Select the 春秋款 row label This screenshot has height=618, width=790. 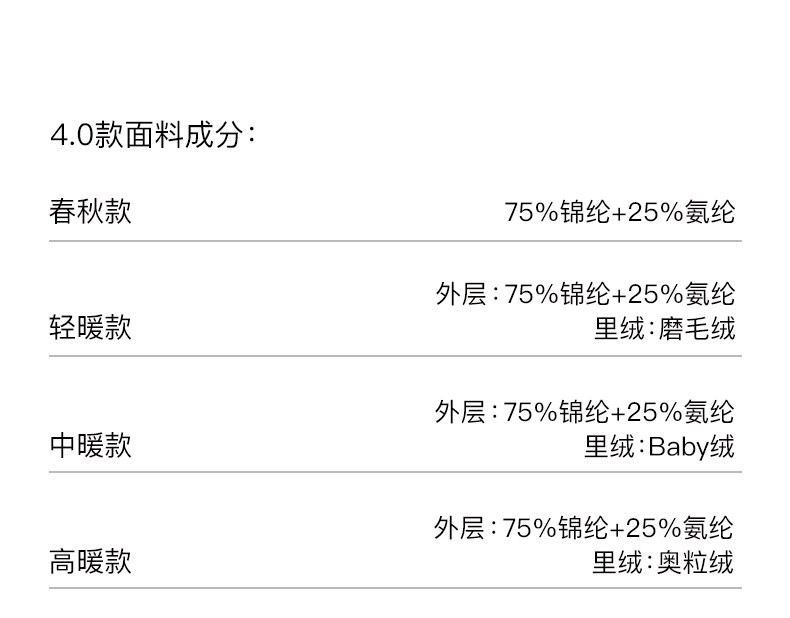click(x=90, y=211)
